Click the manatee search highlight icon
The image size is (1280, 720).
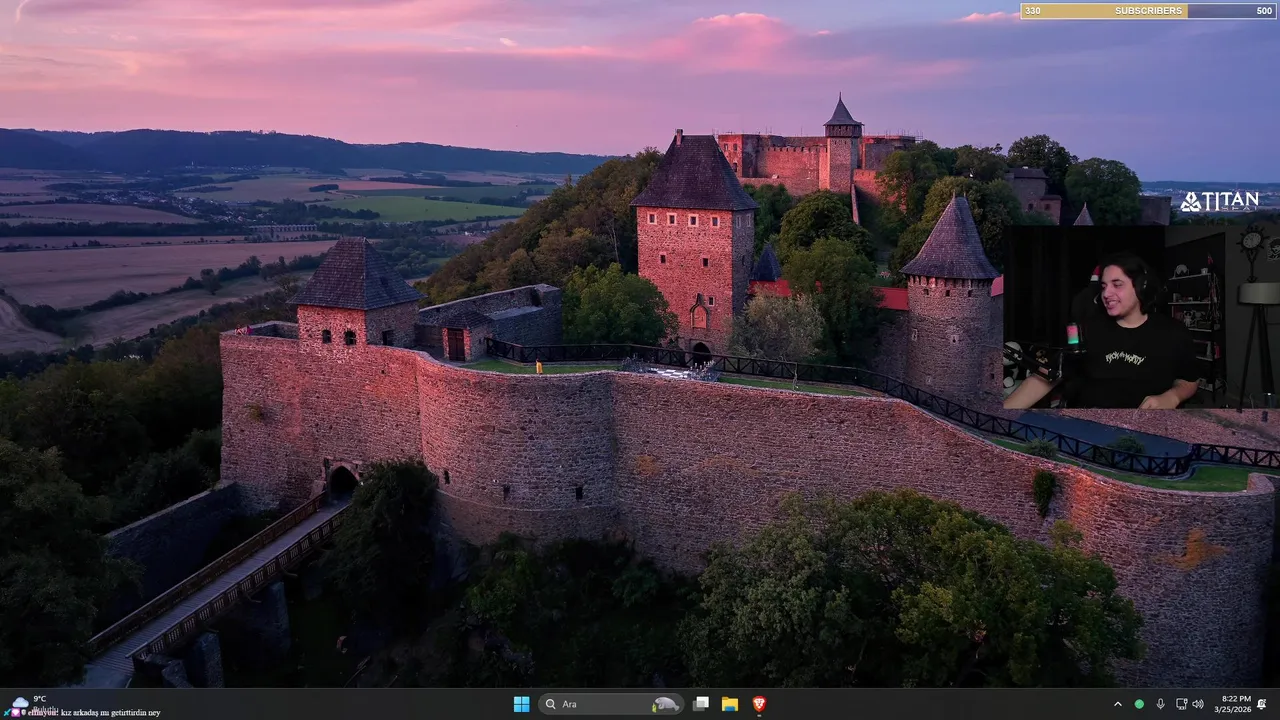coord(665,704)
